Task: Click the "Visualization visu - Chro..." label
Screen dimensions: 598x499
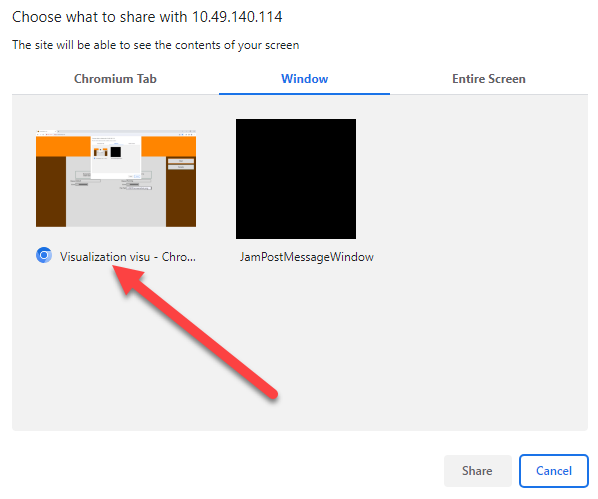Action: coord(128,257)
